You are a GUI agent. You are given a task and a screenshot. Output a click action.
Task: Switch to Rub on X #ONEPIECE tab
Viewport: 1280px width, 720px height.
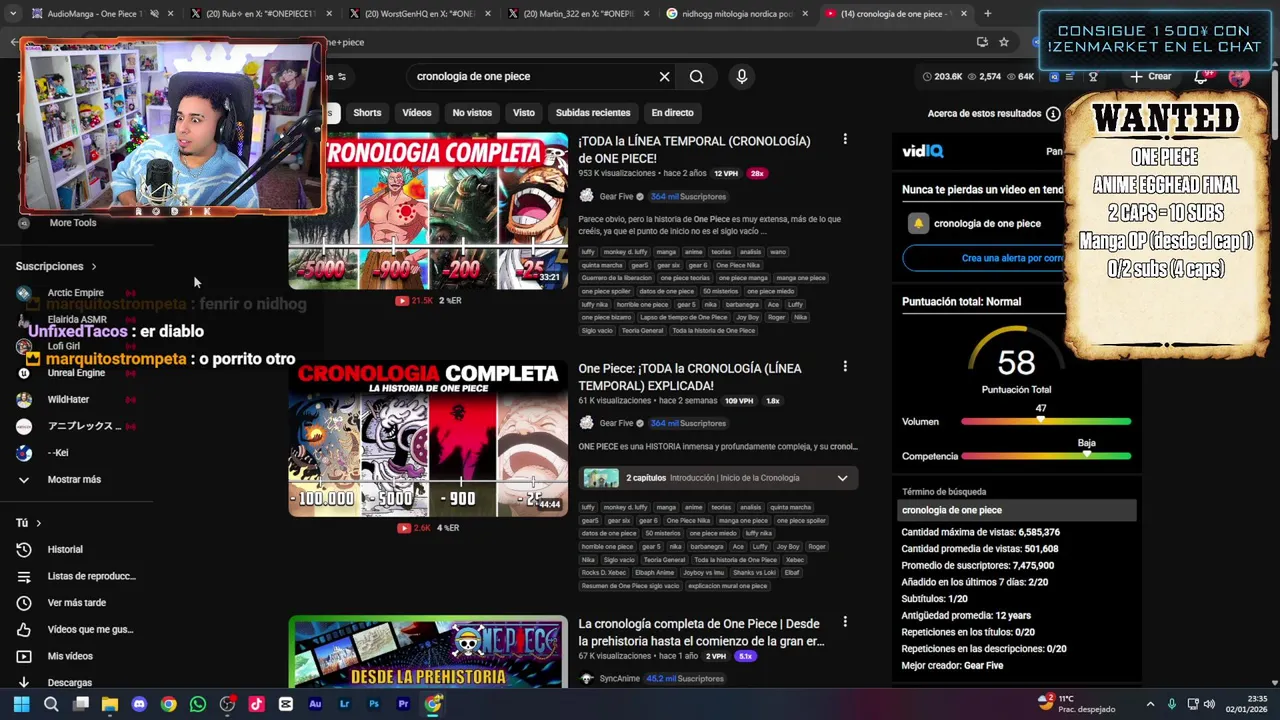coord(259,14)
